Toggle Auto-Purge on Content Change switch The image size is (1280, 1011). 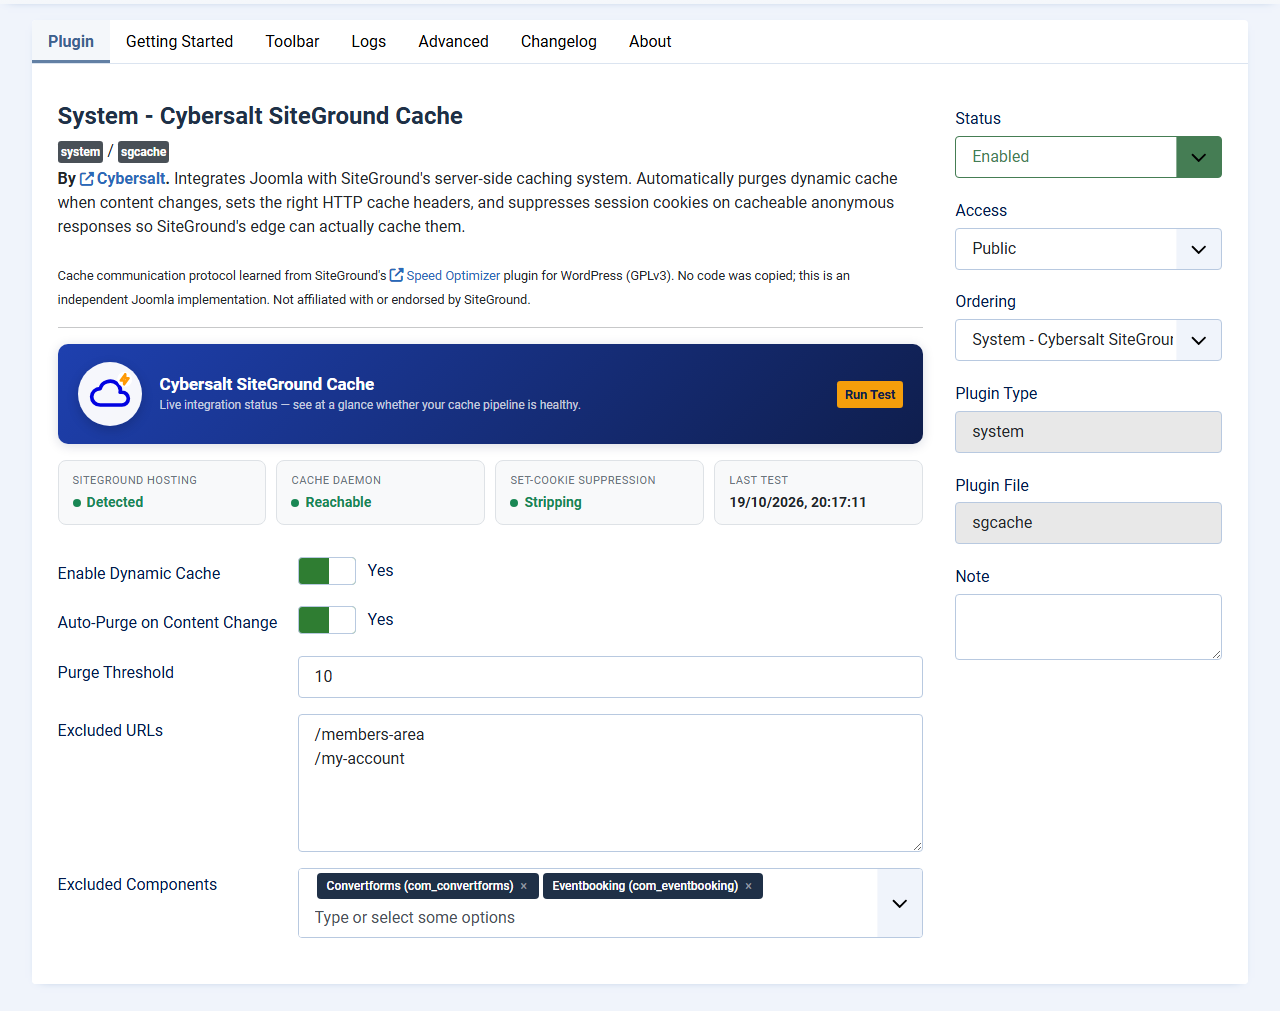[327, 620]
